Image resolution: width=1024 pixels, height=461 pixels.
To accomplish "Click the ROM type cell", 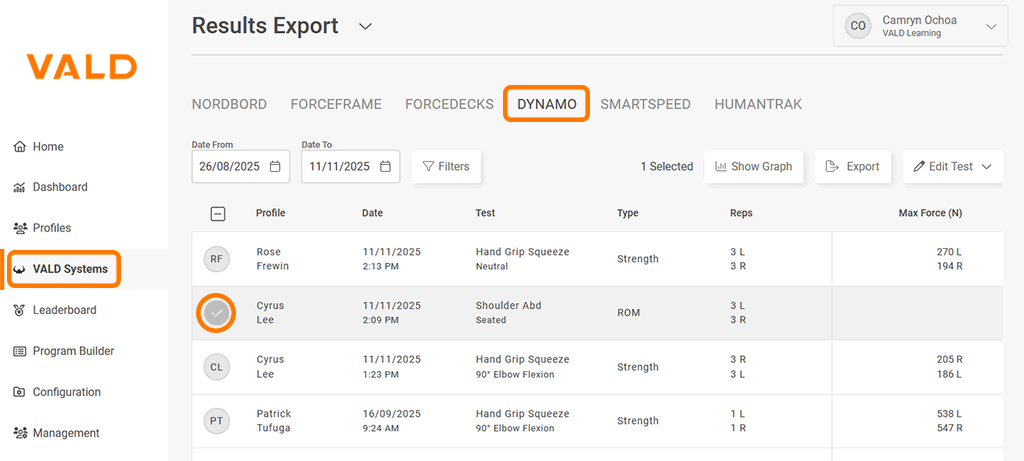I will point(628,313).
